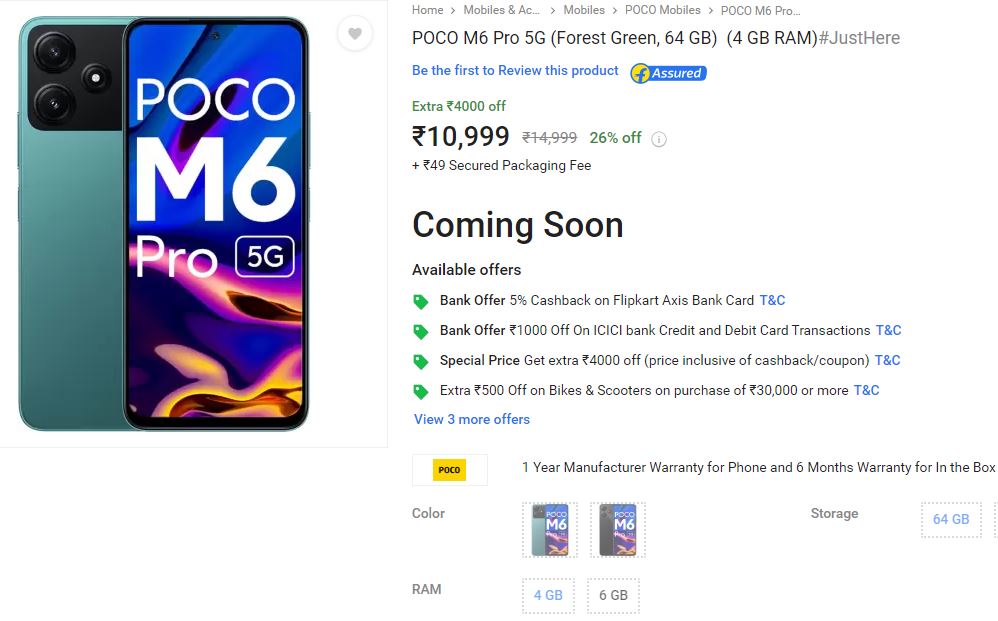The height and width of the screenshot is (621, 998).
Task: Click the main POCO M6 Pro product image
Action: tap(164, 223)
